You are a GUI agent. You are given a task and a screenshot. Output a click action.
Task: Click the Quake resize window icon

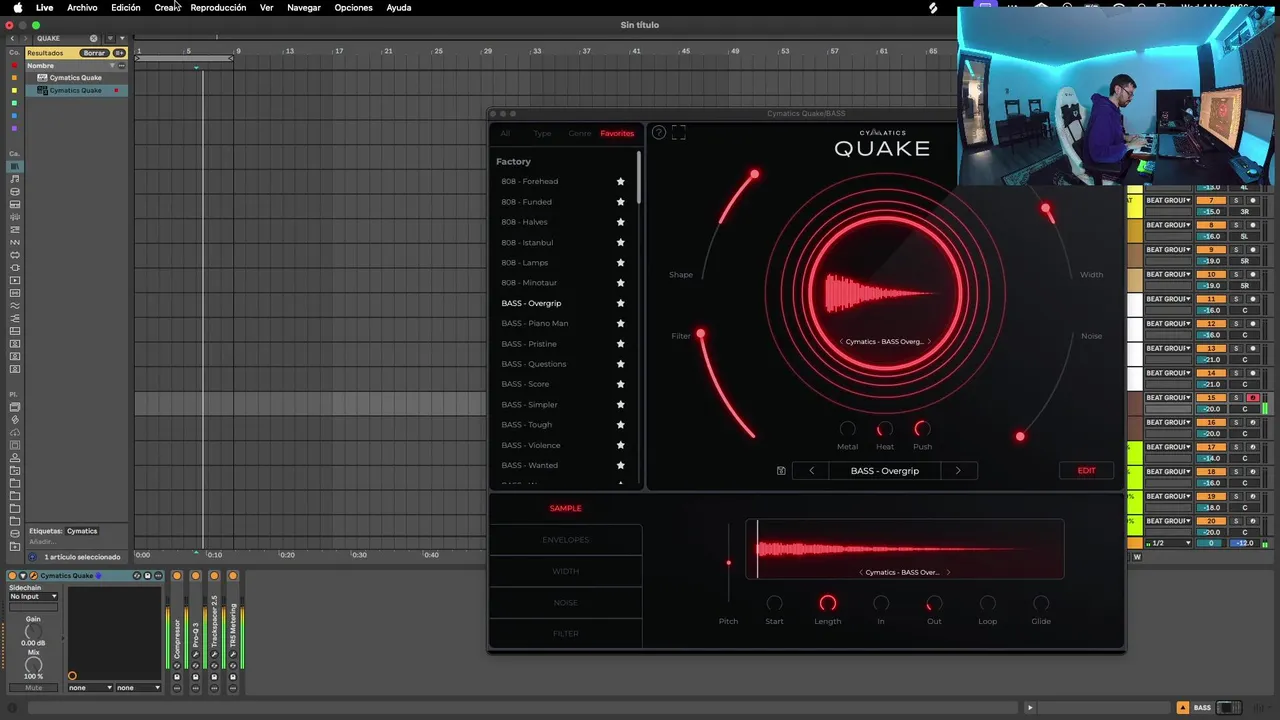click(x=679, y=132)
